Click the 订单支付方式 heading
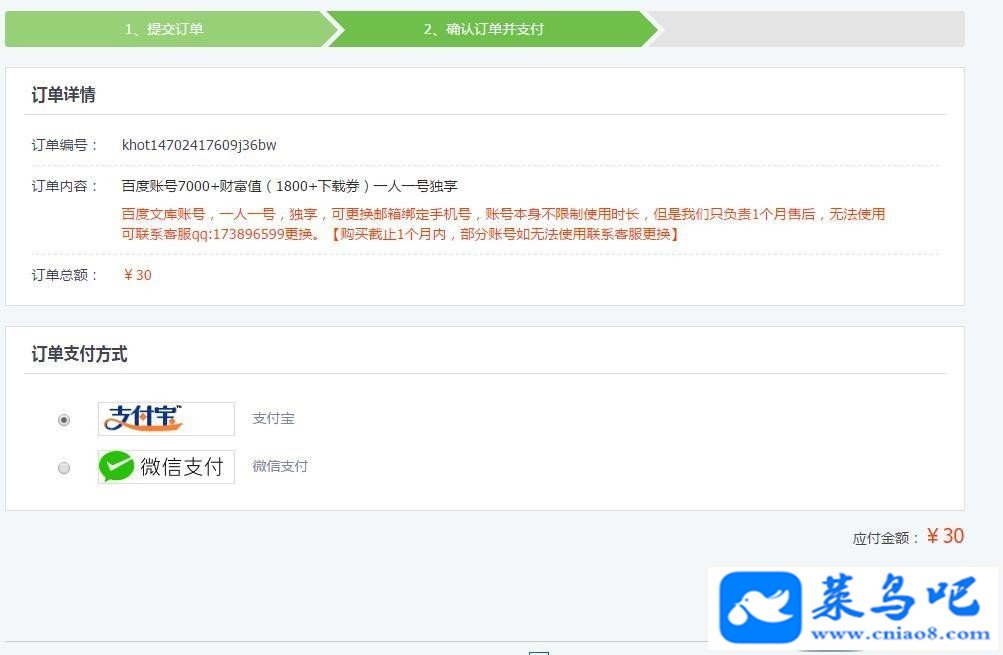The image size is (1003, 655). click(79, 354)
